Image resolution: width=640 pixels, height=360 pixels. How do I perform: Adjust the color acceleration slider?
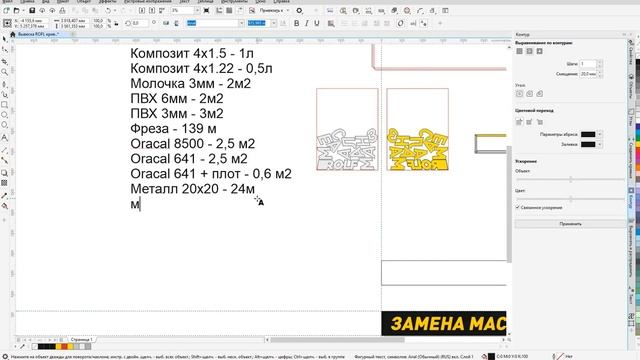pos(571,199)
